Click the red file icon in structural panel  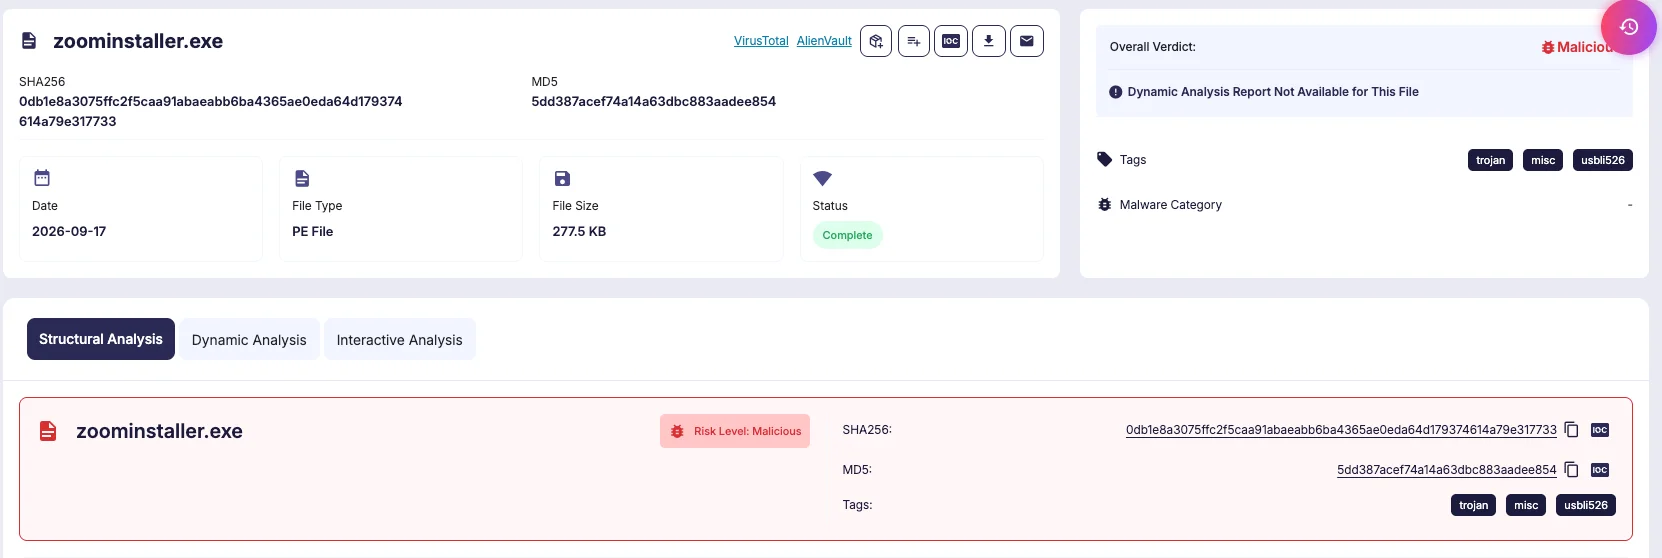click(x=48, y=431)
